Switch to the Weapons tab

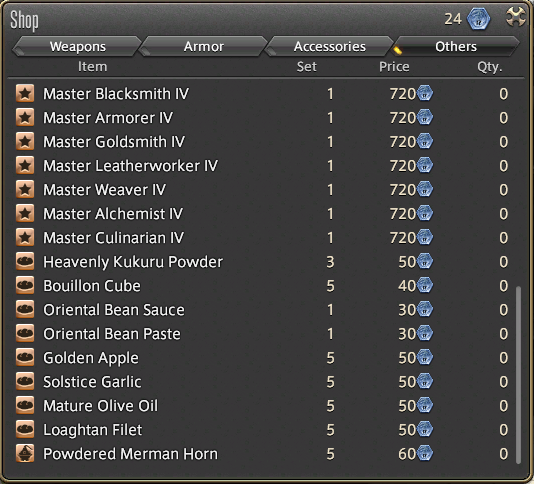pyautogui.click(x=77, y=46)
